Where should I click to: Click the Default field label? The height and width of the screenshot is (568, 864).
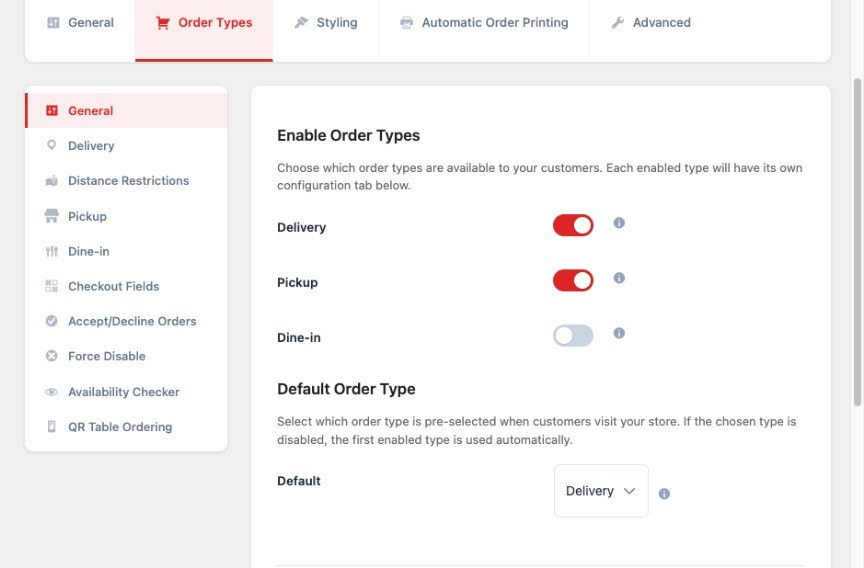click(x=299, y=481)
